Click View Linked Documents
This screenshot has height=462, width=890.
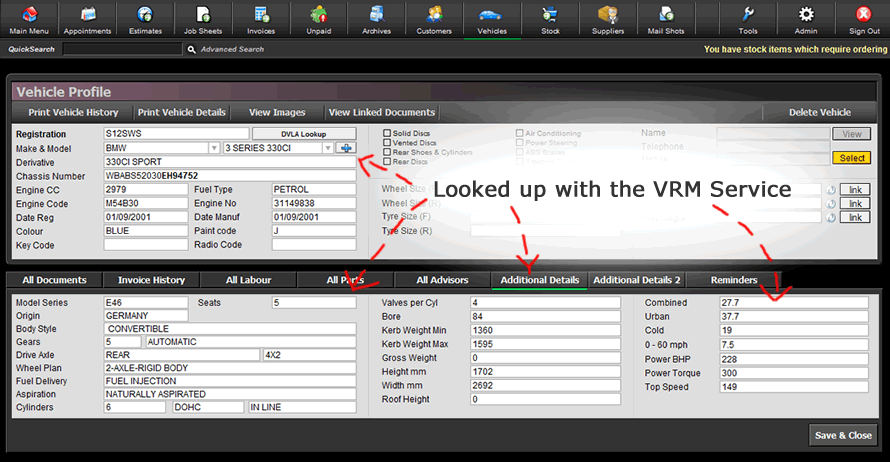(x=382, y=112)
